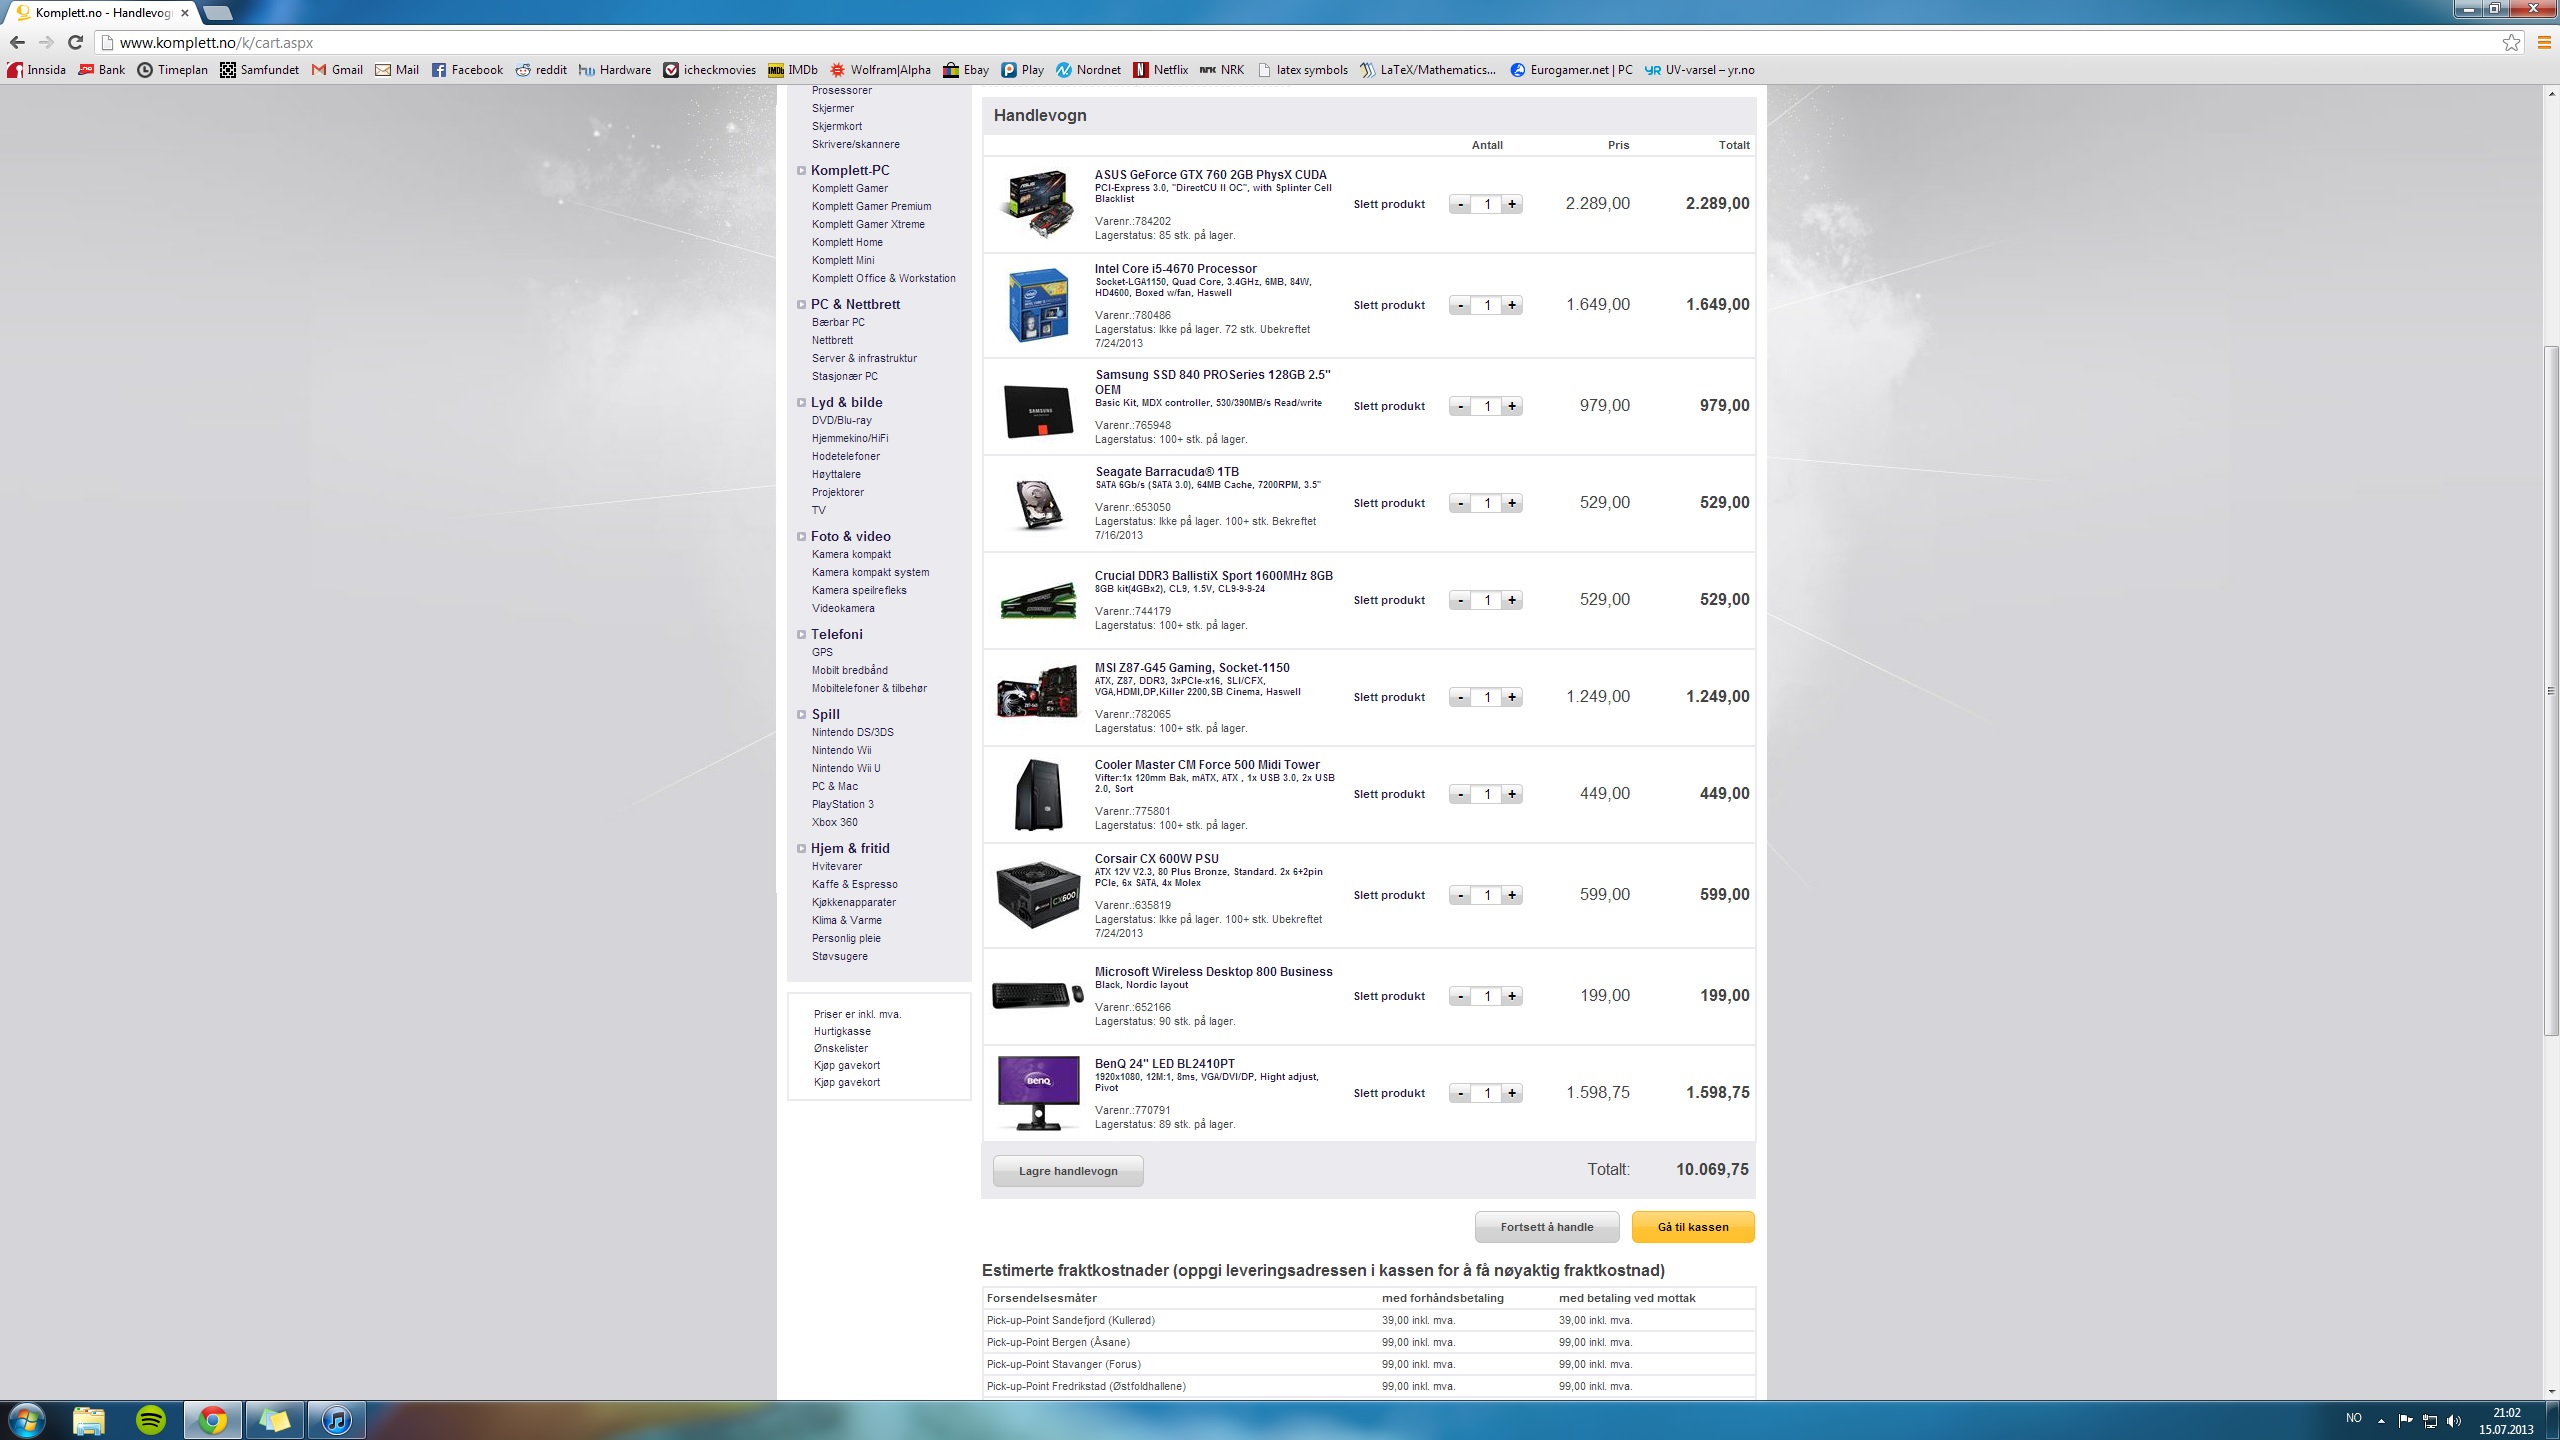Open the Hurtigkasse link
This screenshot has height=1440, width=2560.
point(842,1031)
